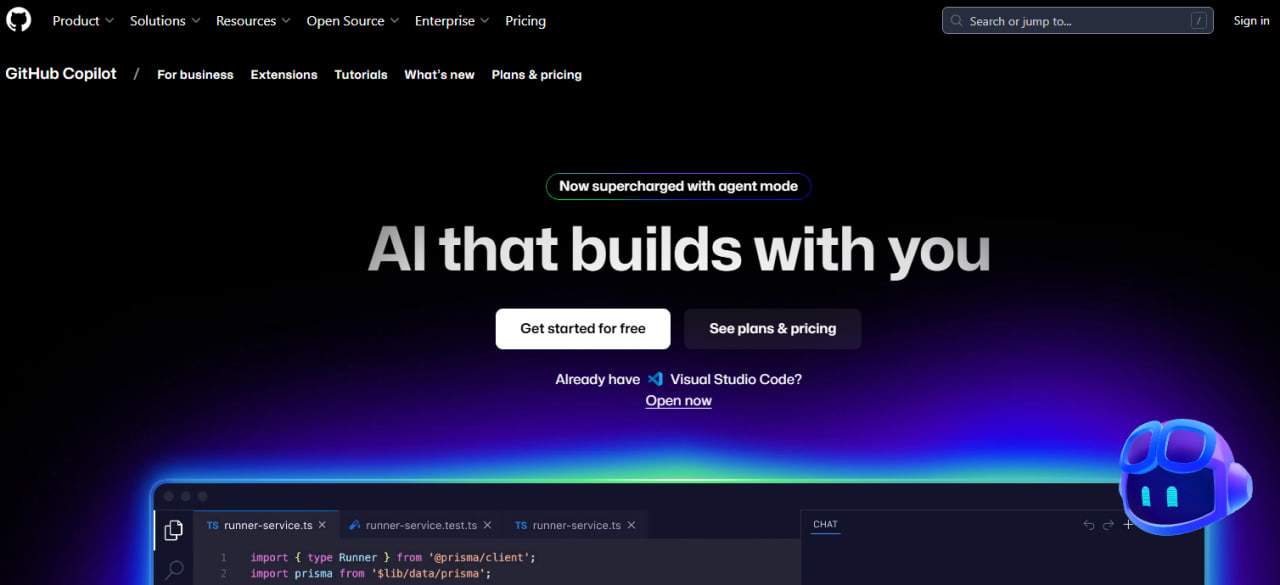Click Get started for free button
The image size is (1280, 585).
tap(583, 329)
